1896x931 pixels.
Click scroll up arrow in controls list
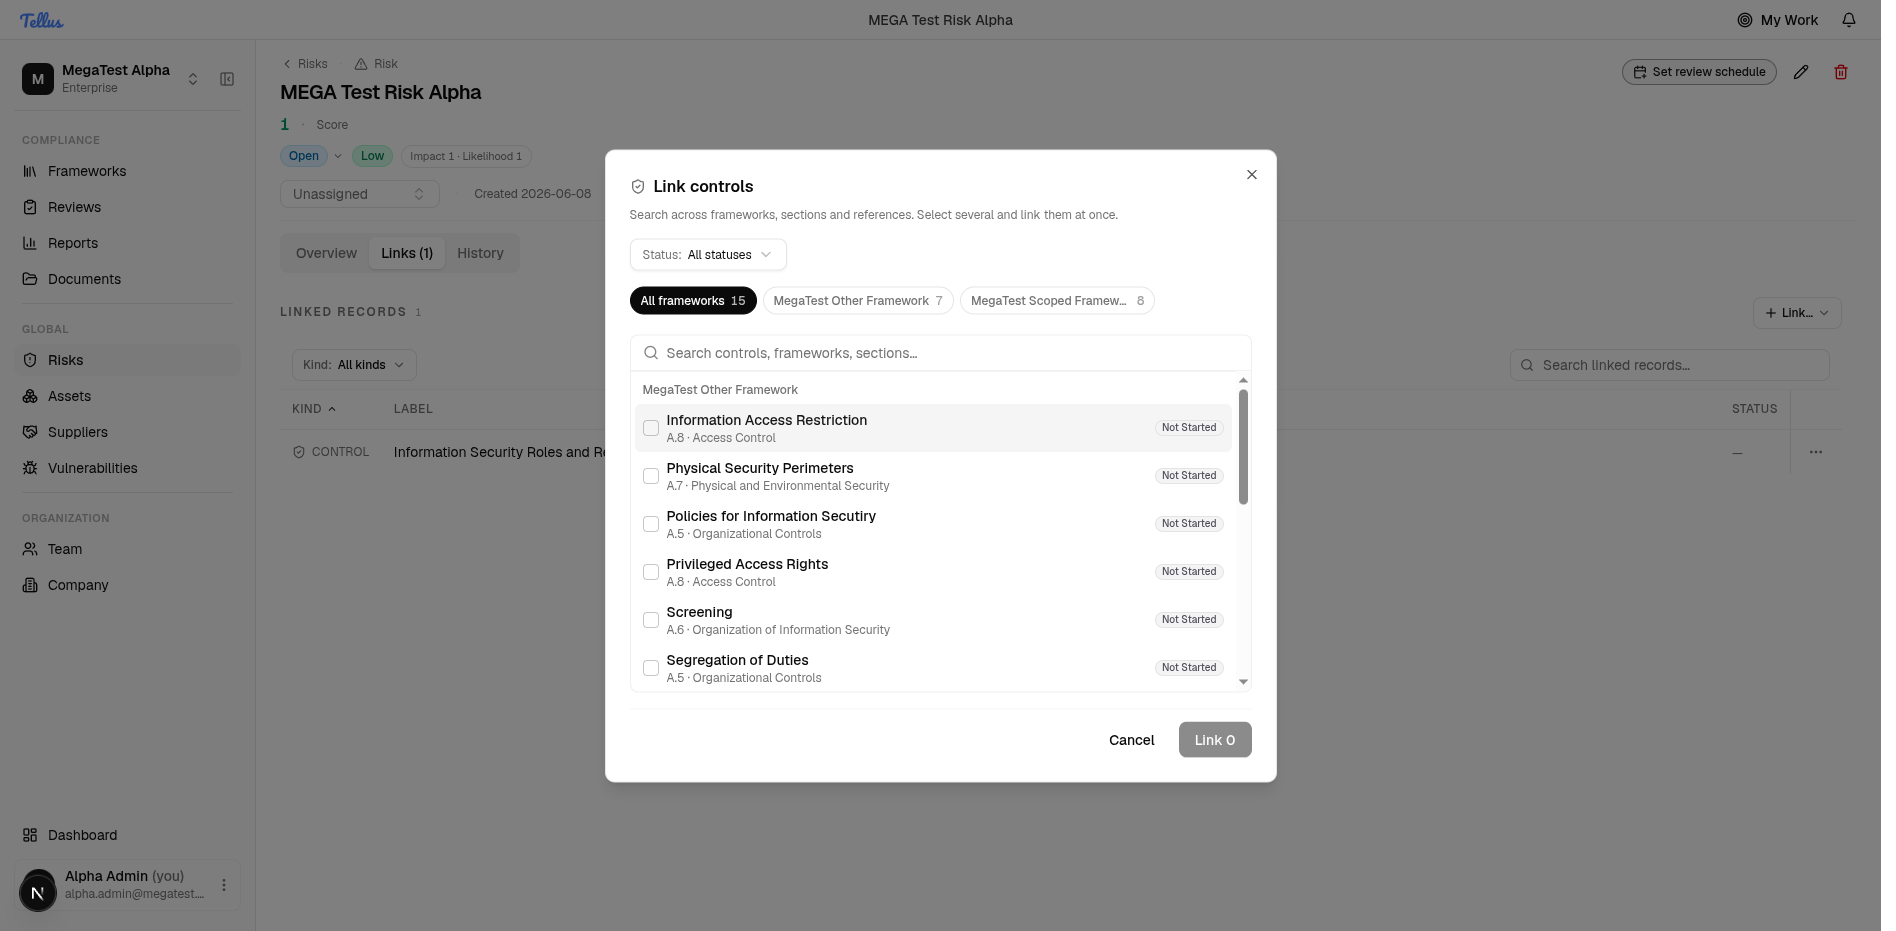tap(1243, 380)
